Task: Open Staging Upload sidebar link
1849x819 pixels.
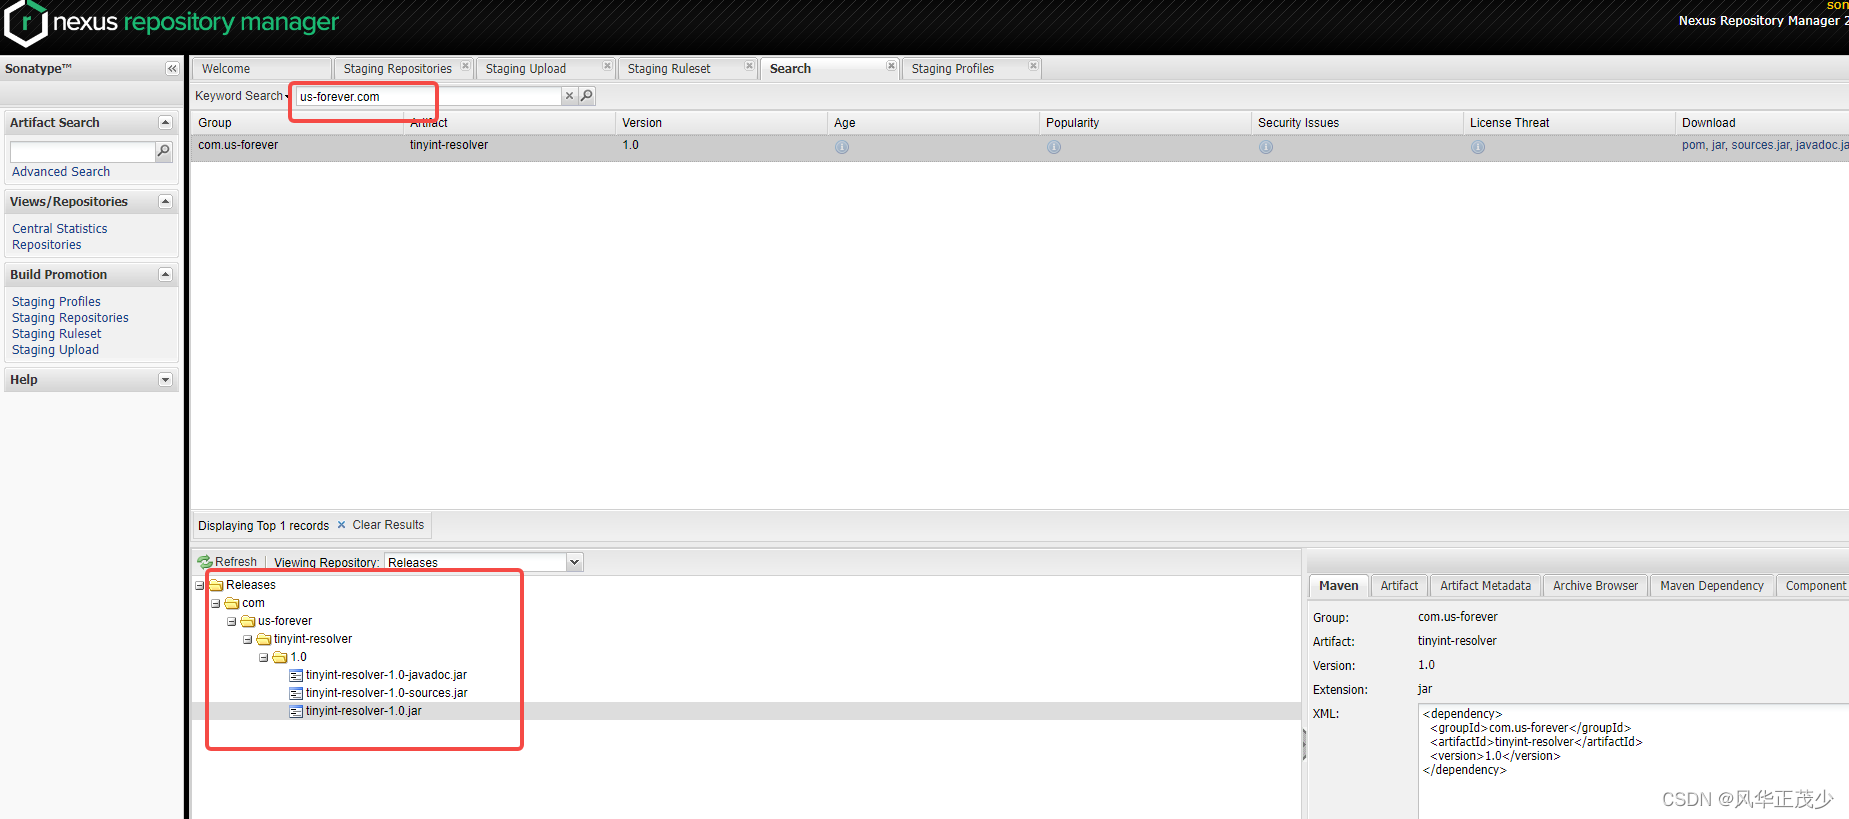Action: tap(56, 350)
